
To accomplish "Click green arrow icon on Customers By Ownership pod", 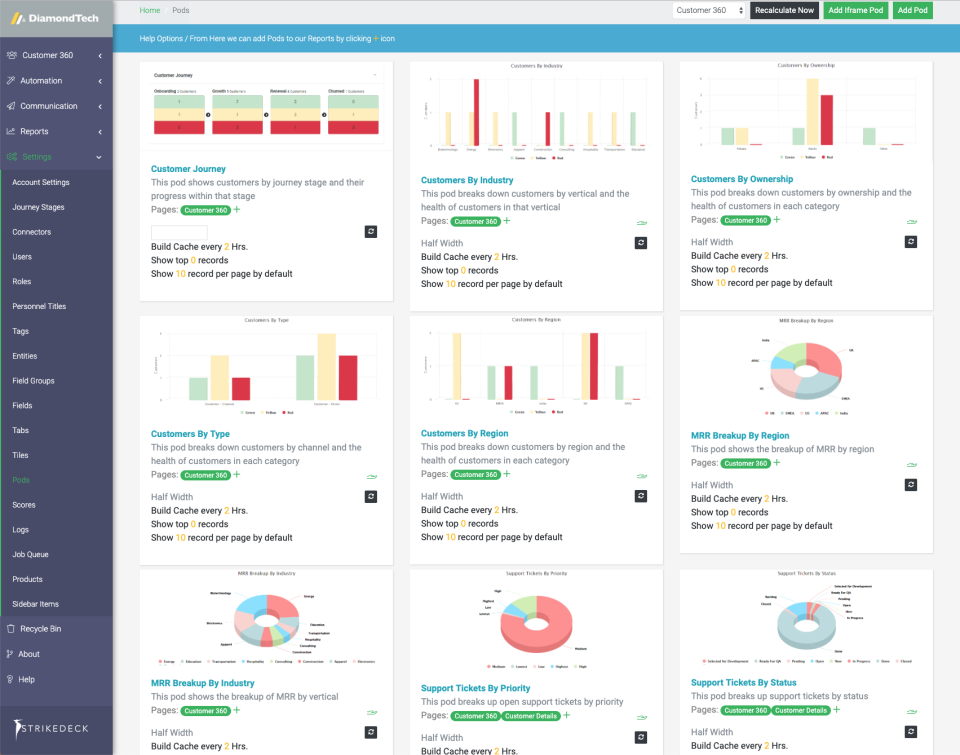I will coord(912,222).
